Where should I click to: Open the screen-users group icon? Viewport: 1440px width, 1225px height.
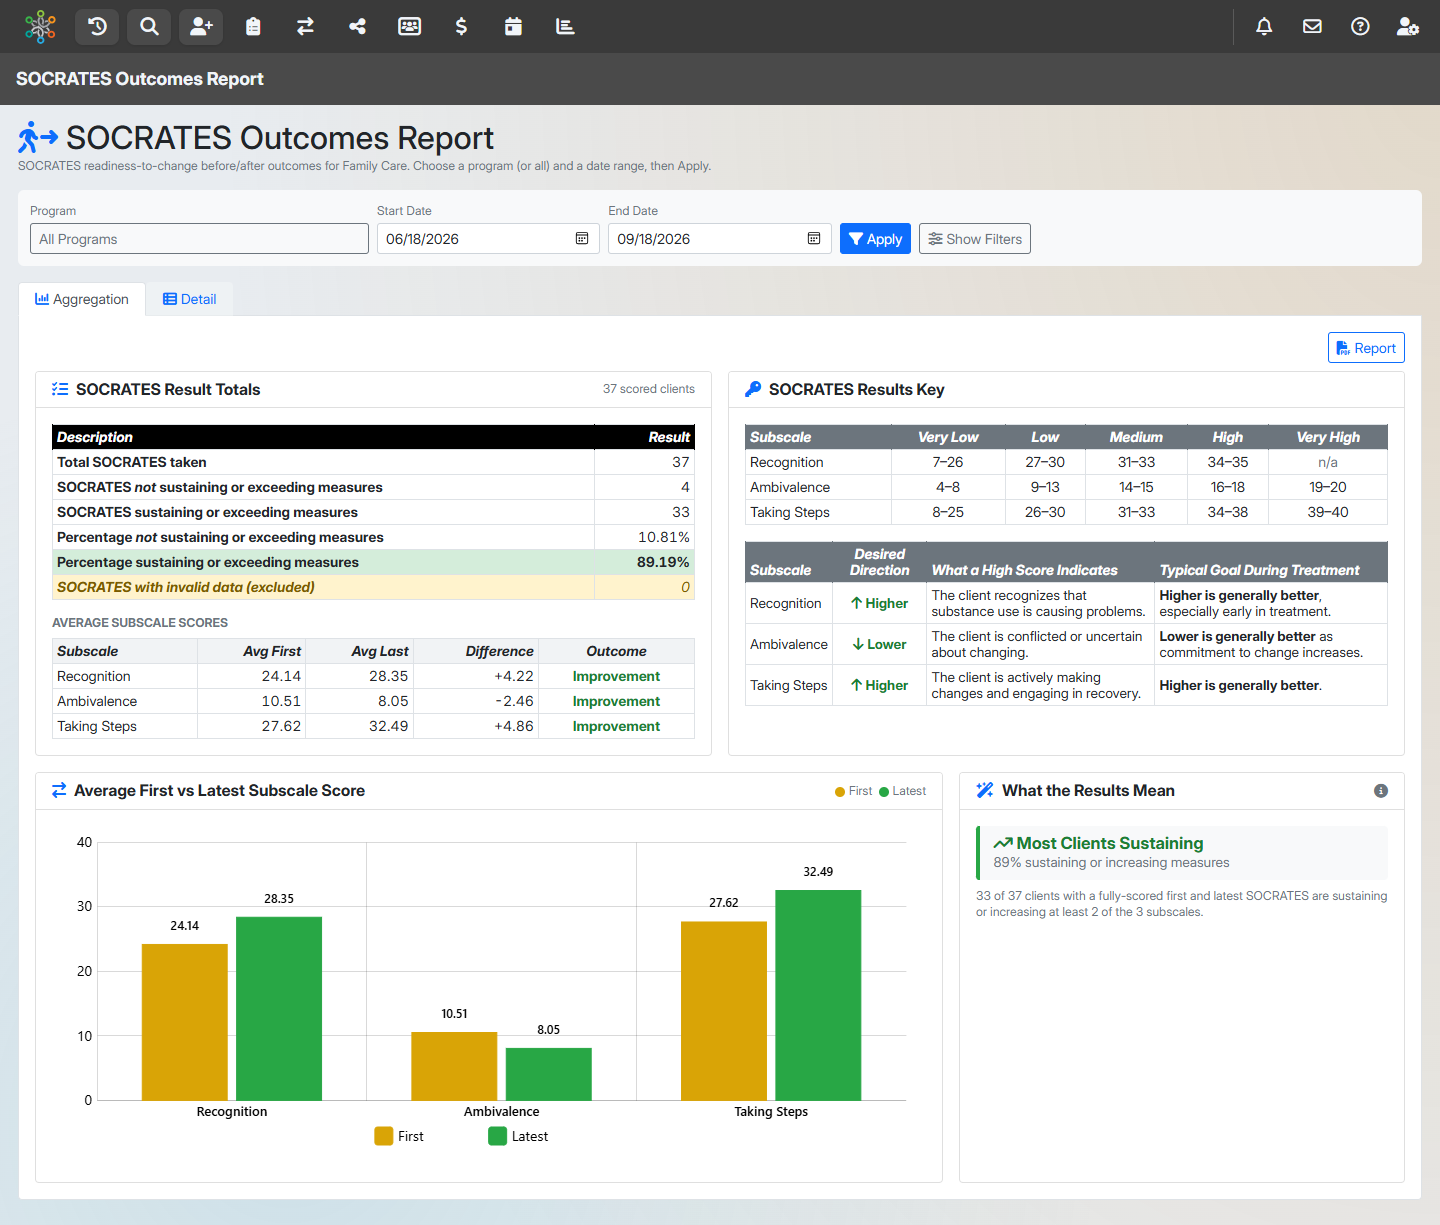409,26
